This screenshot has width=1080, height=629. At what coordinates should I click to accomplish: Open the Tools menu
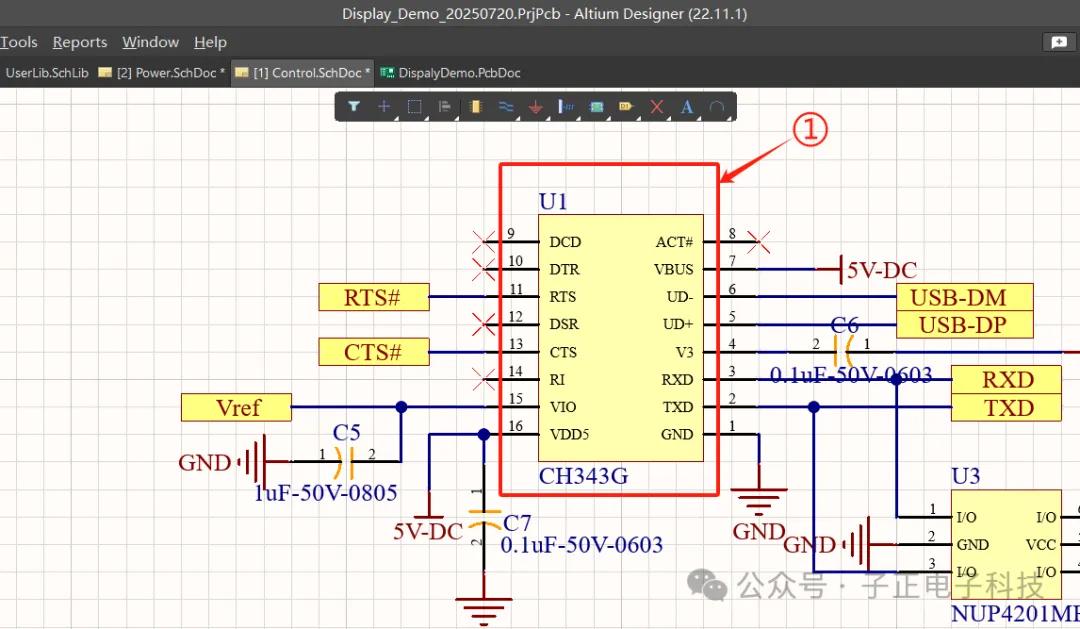point(19,42)
